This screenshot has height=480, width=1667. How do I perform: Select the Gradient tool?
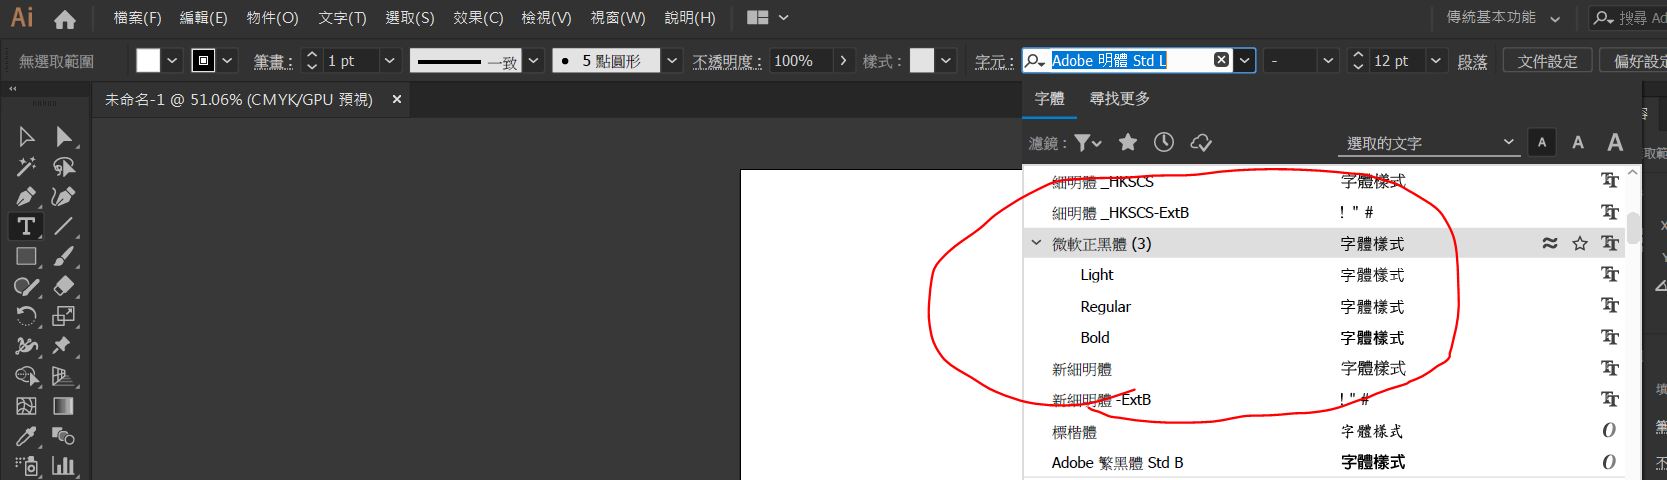(64, 407)
